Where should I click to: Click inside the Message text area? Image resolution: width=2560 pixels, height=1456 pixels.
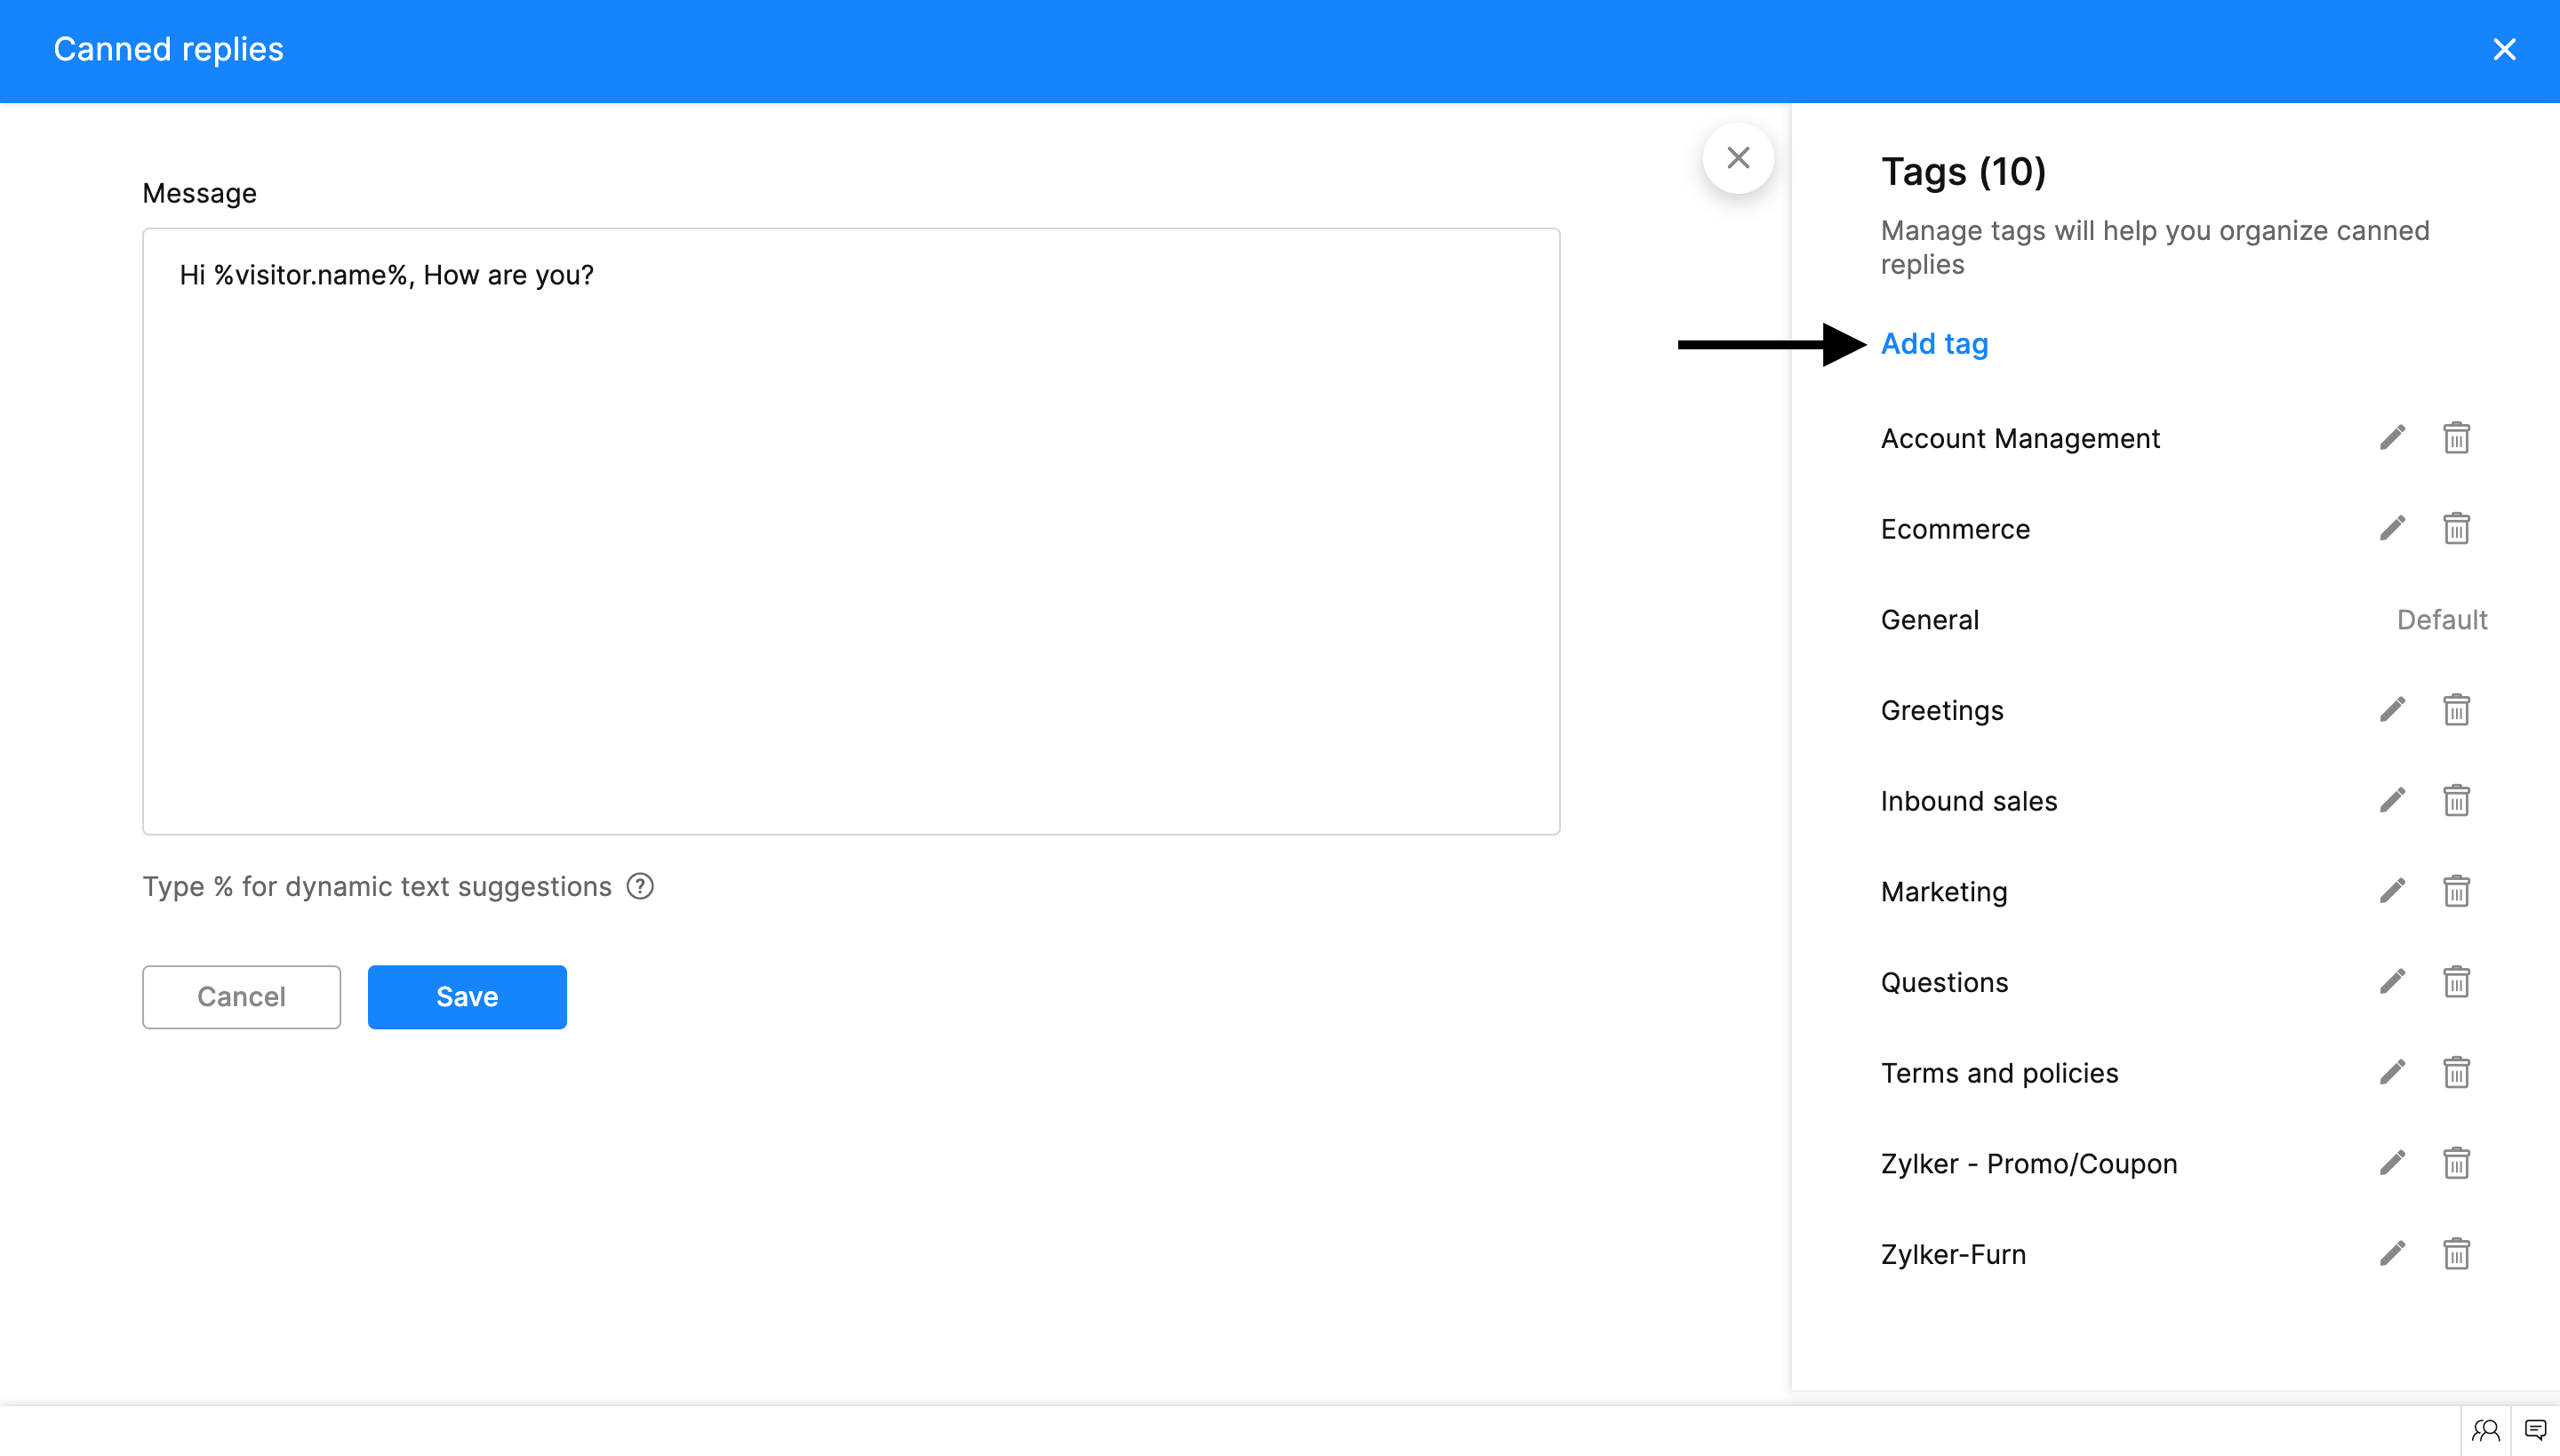pos(850,530)
